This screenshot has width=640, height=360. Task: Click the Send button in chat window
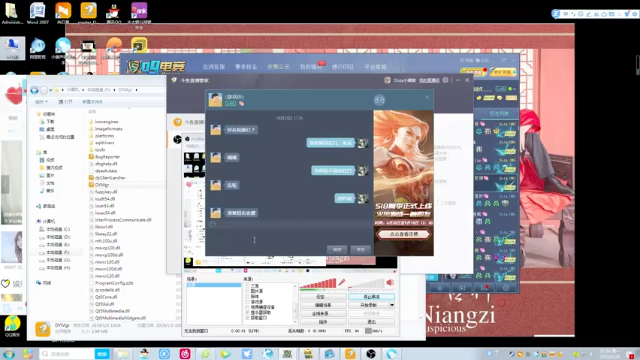click(x=360, y=249)
